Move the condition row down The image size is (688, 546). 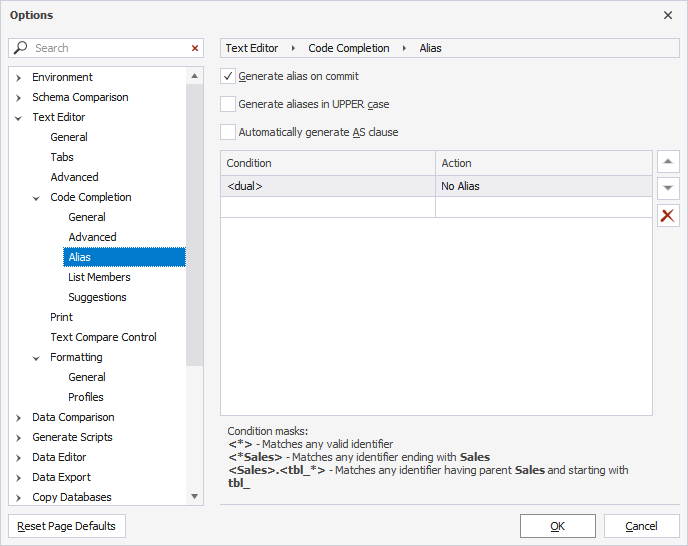(668, 188)
